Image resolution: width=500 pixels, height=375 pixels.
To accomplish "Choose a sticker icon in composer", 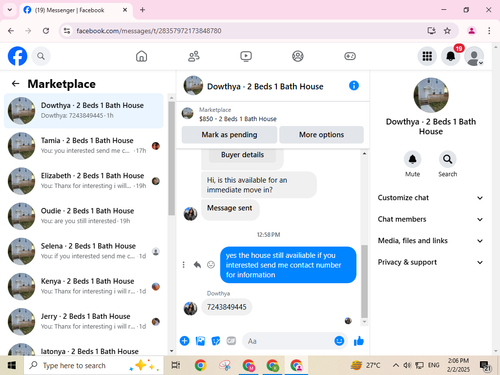I will pos(216,341).
